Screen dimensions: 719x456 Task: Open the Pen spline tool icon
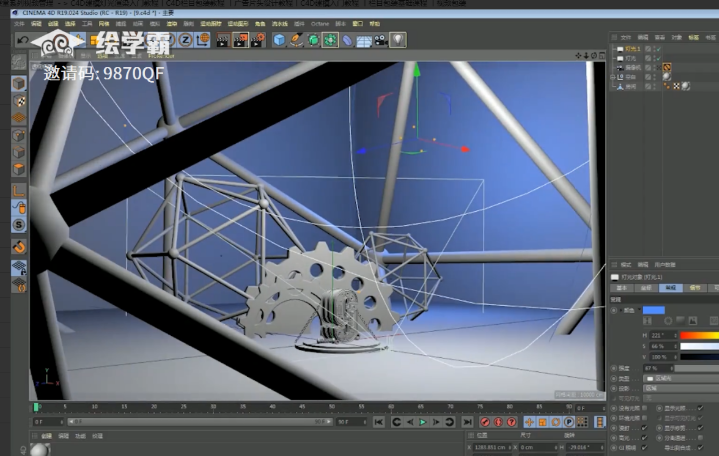click(296, 40)
